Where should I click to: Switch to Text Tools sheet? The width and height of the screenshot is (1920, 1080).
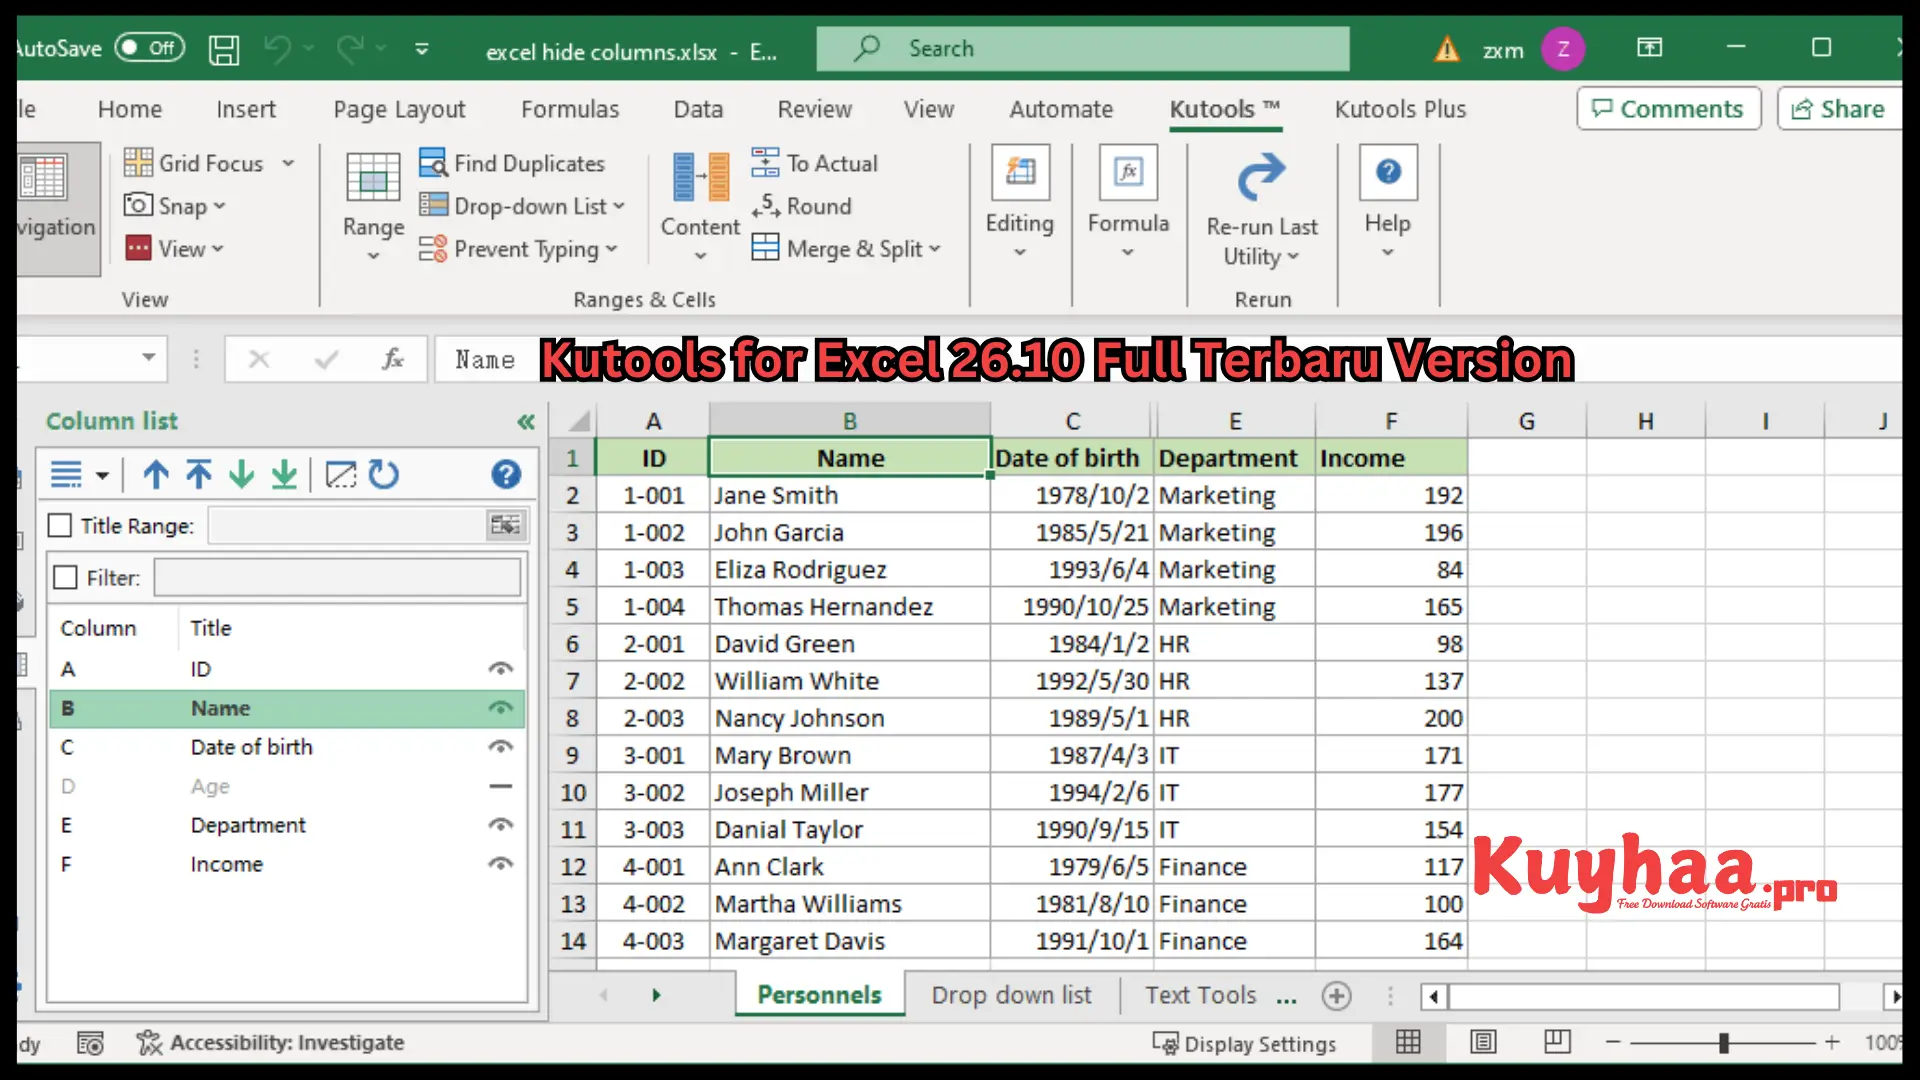[x=1200, y=995]
